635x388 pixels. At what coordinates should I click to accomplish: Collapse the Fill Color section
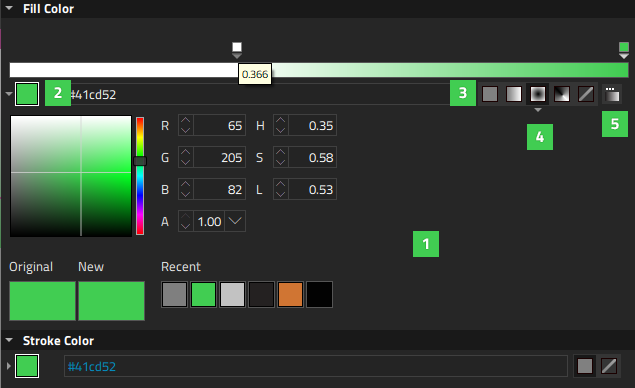click(9, 8)
